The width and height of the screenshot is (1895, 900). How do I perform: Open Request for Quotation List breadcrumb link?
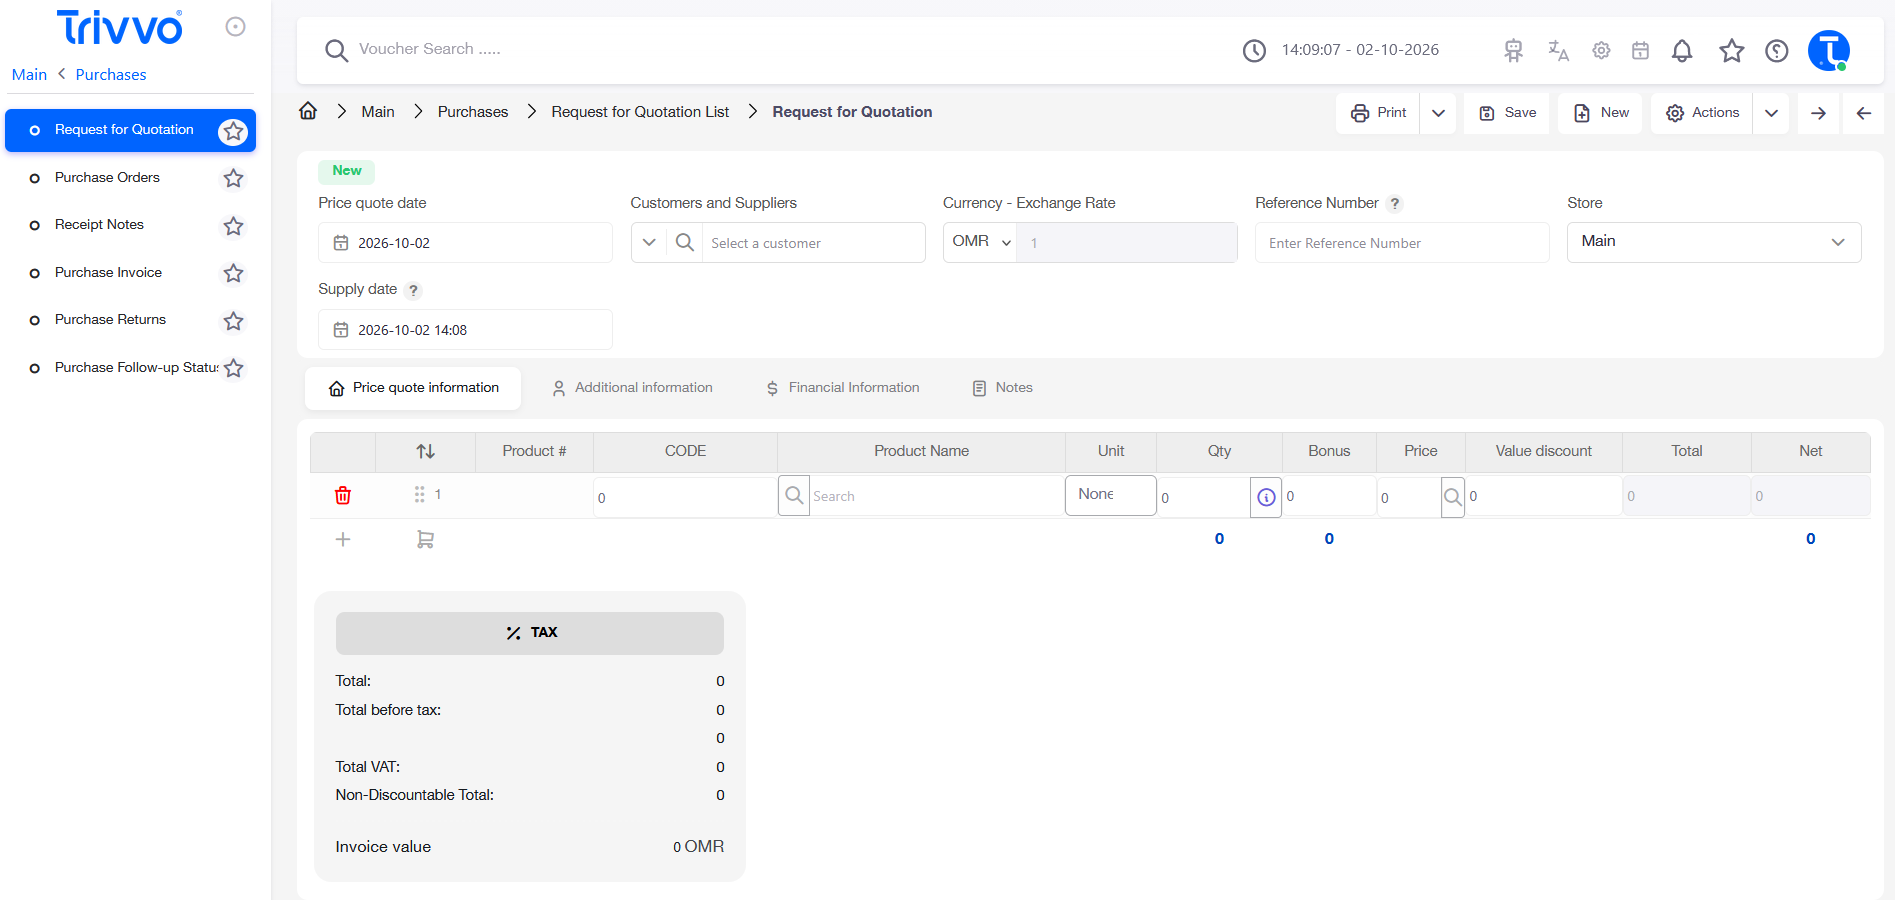[x=640, y=112]
